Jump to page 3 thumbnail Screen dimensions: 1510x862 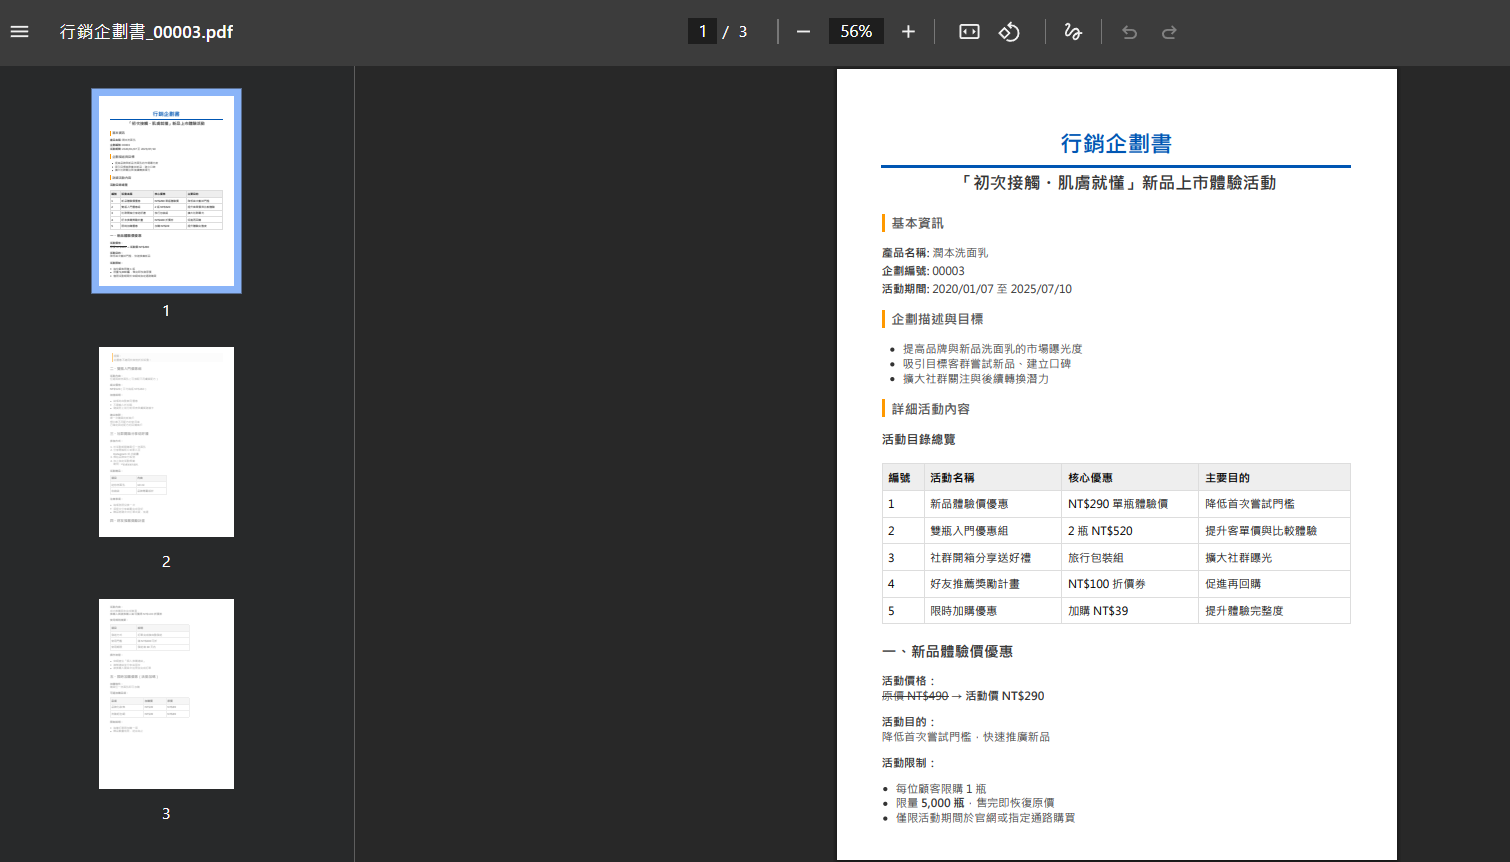coord(166,694)
